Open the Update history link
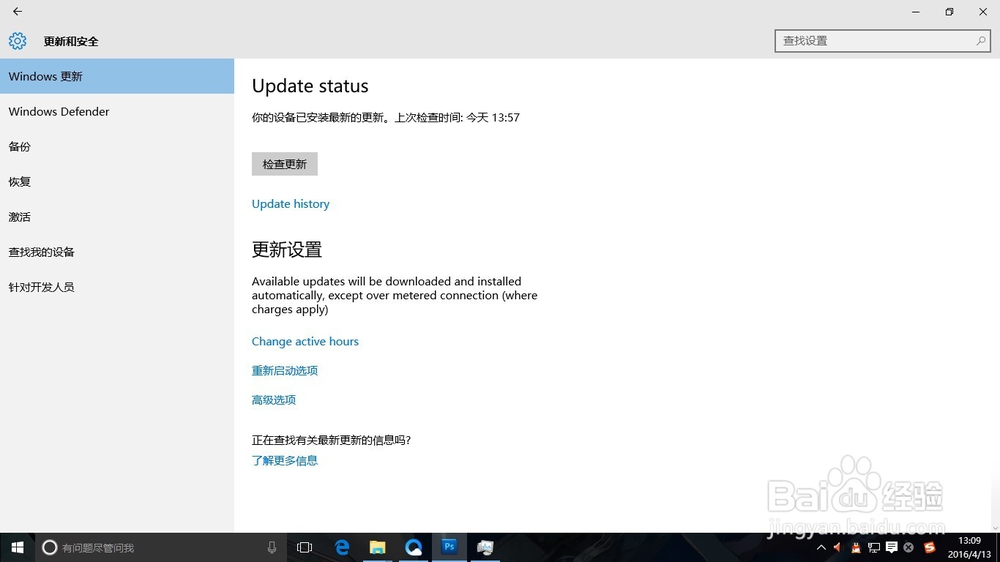This screenshot has height=562, width=1000. pyautogui.click(x=290, y=204)
